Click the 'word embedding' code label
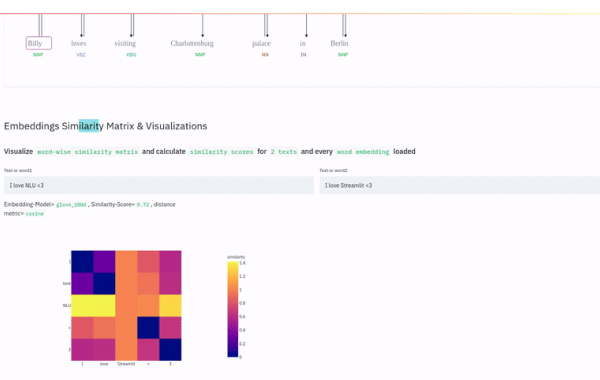Screen dimensions: 600x380 (x=363, y=152)
